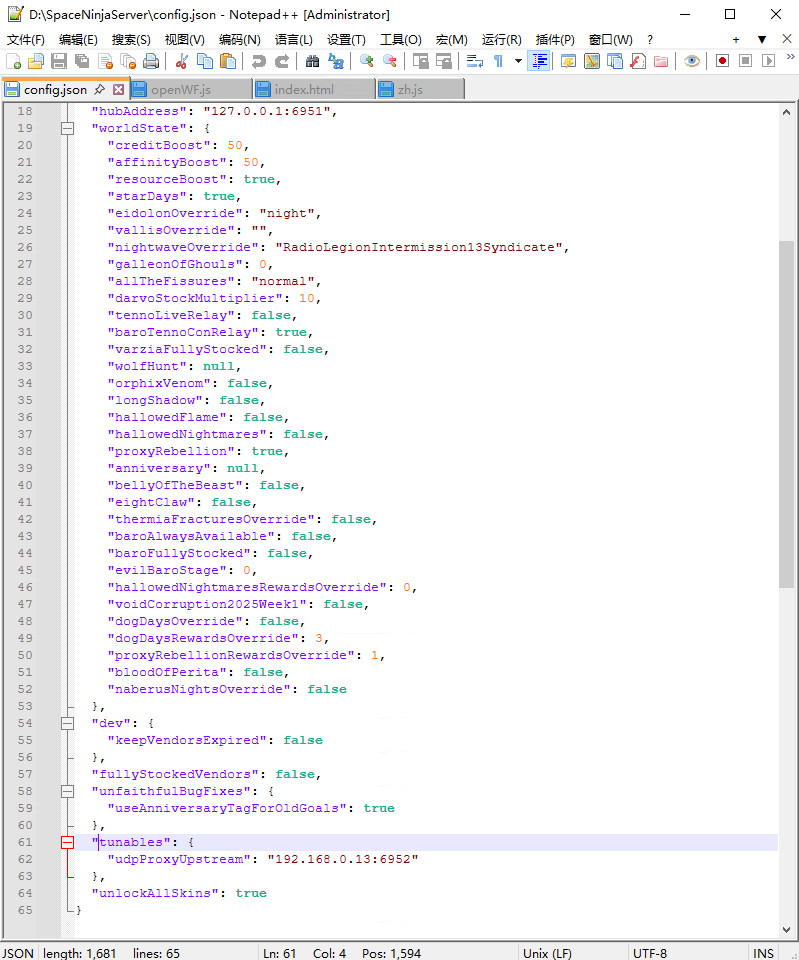Click the Print icon in toolbar

coord(150,61)
